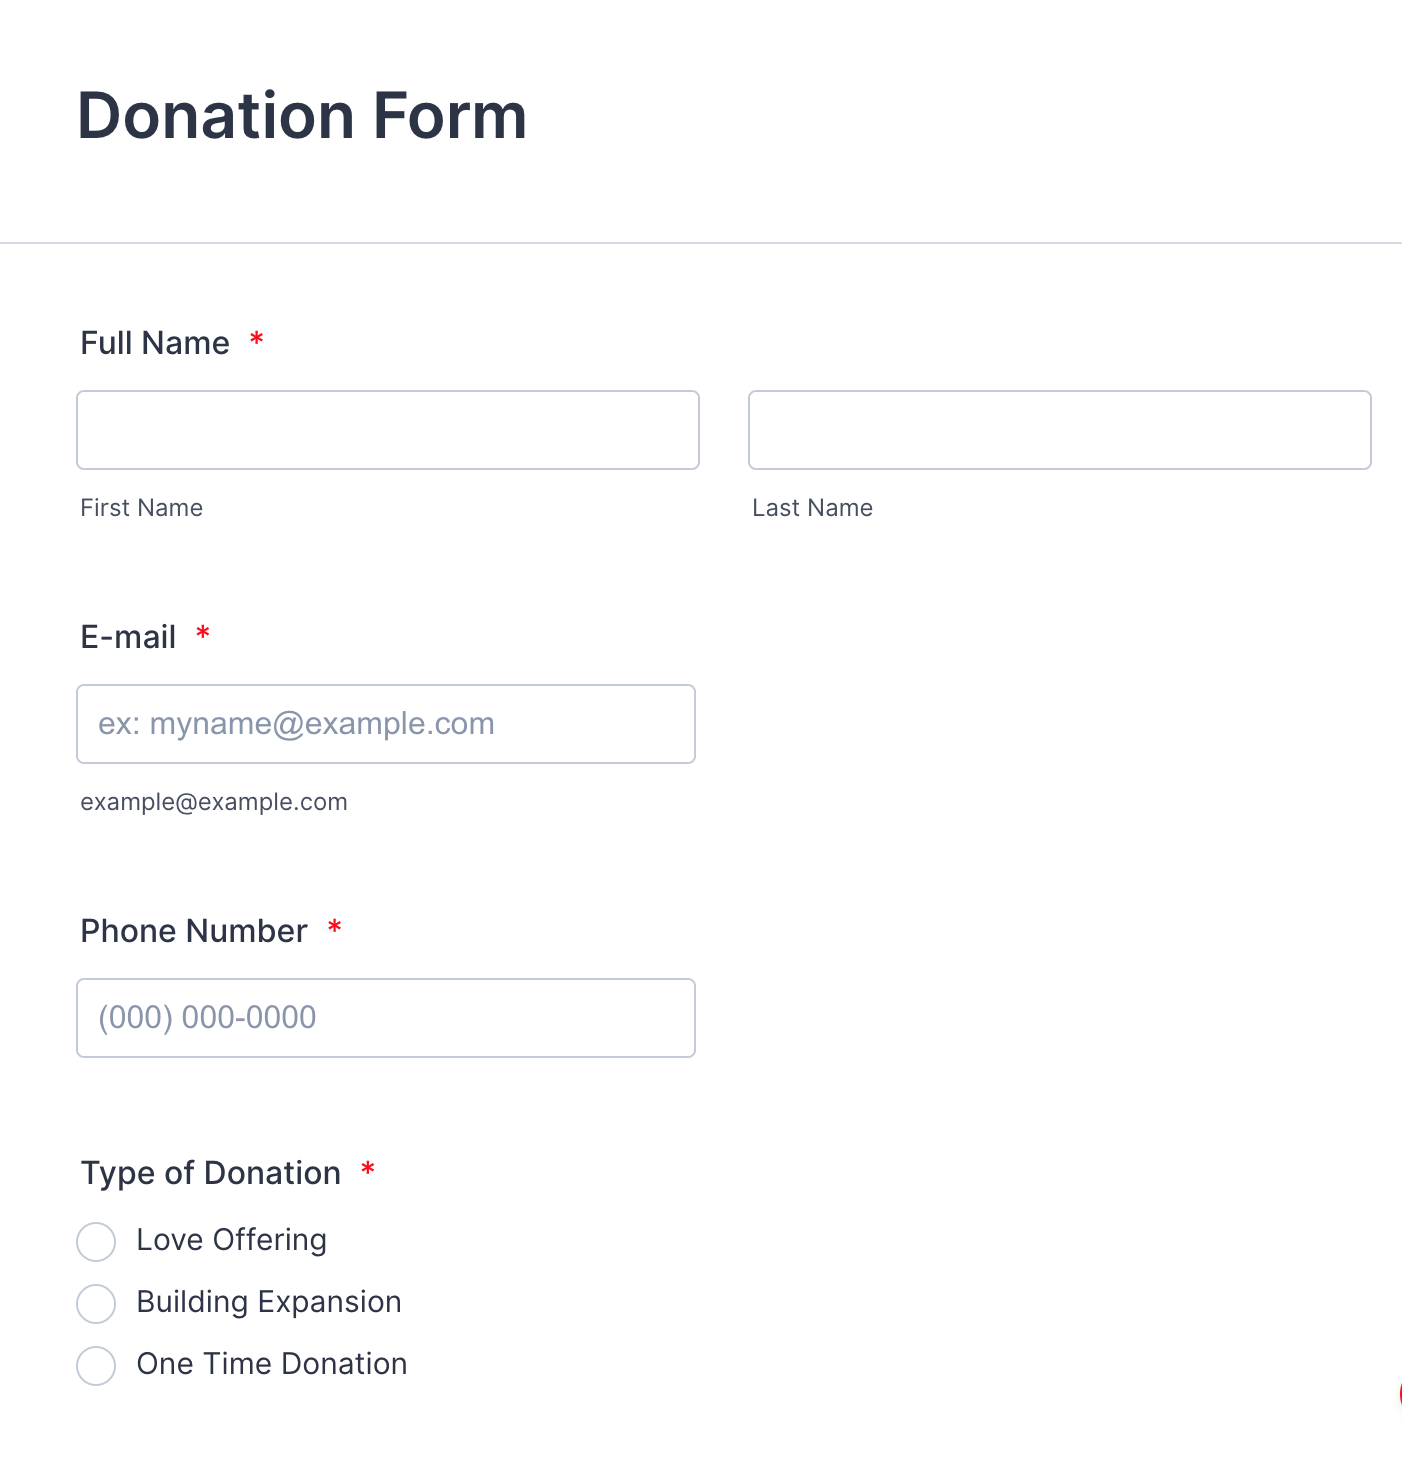This screenshot has width=1402, height=1462.
Task: Click the 'Love Offering' option text
Action: [x=231, y=1240]
